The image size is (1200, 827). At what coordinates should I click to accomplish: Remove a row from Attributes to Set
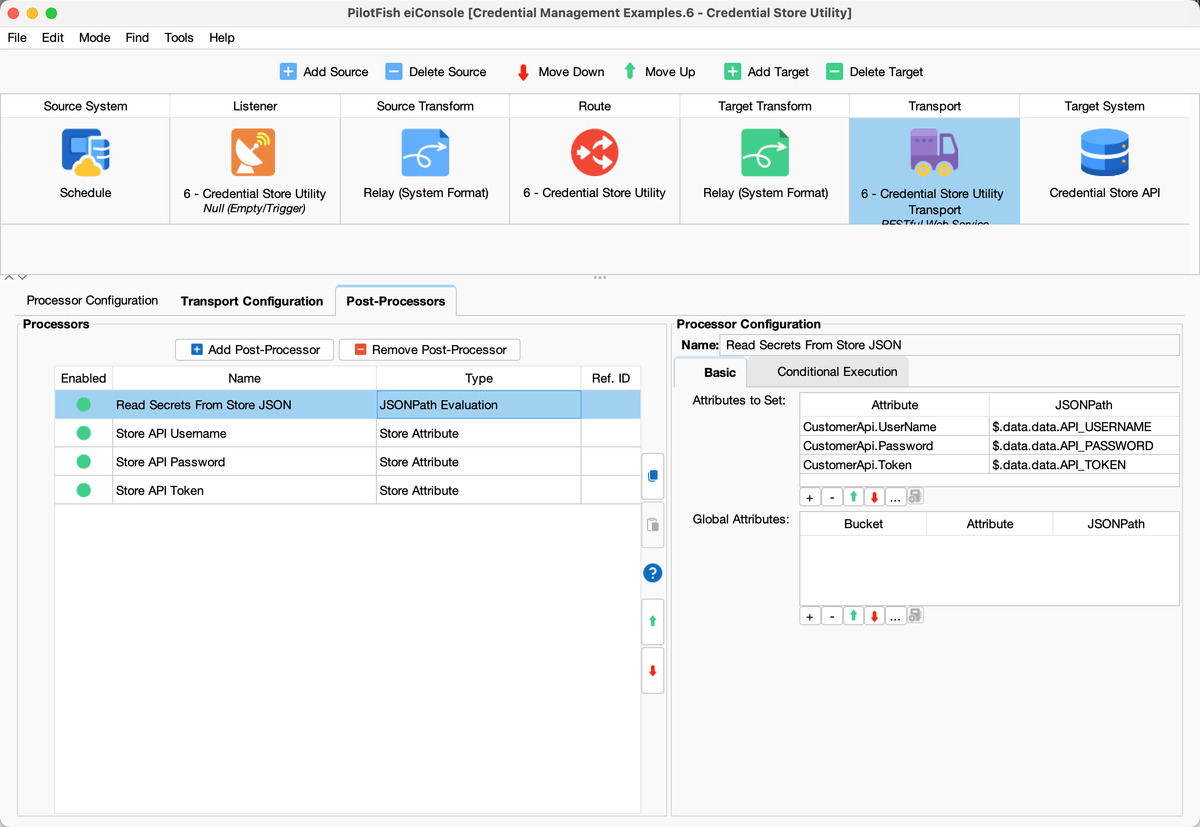[x=831, y=497]
